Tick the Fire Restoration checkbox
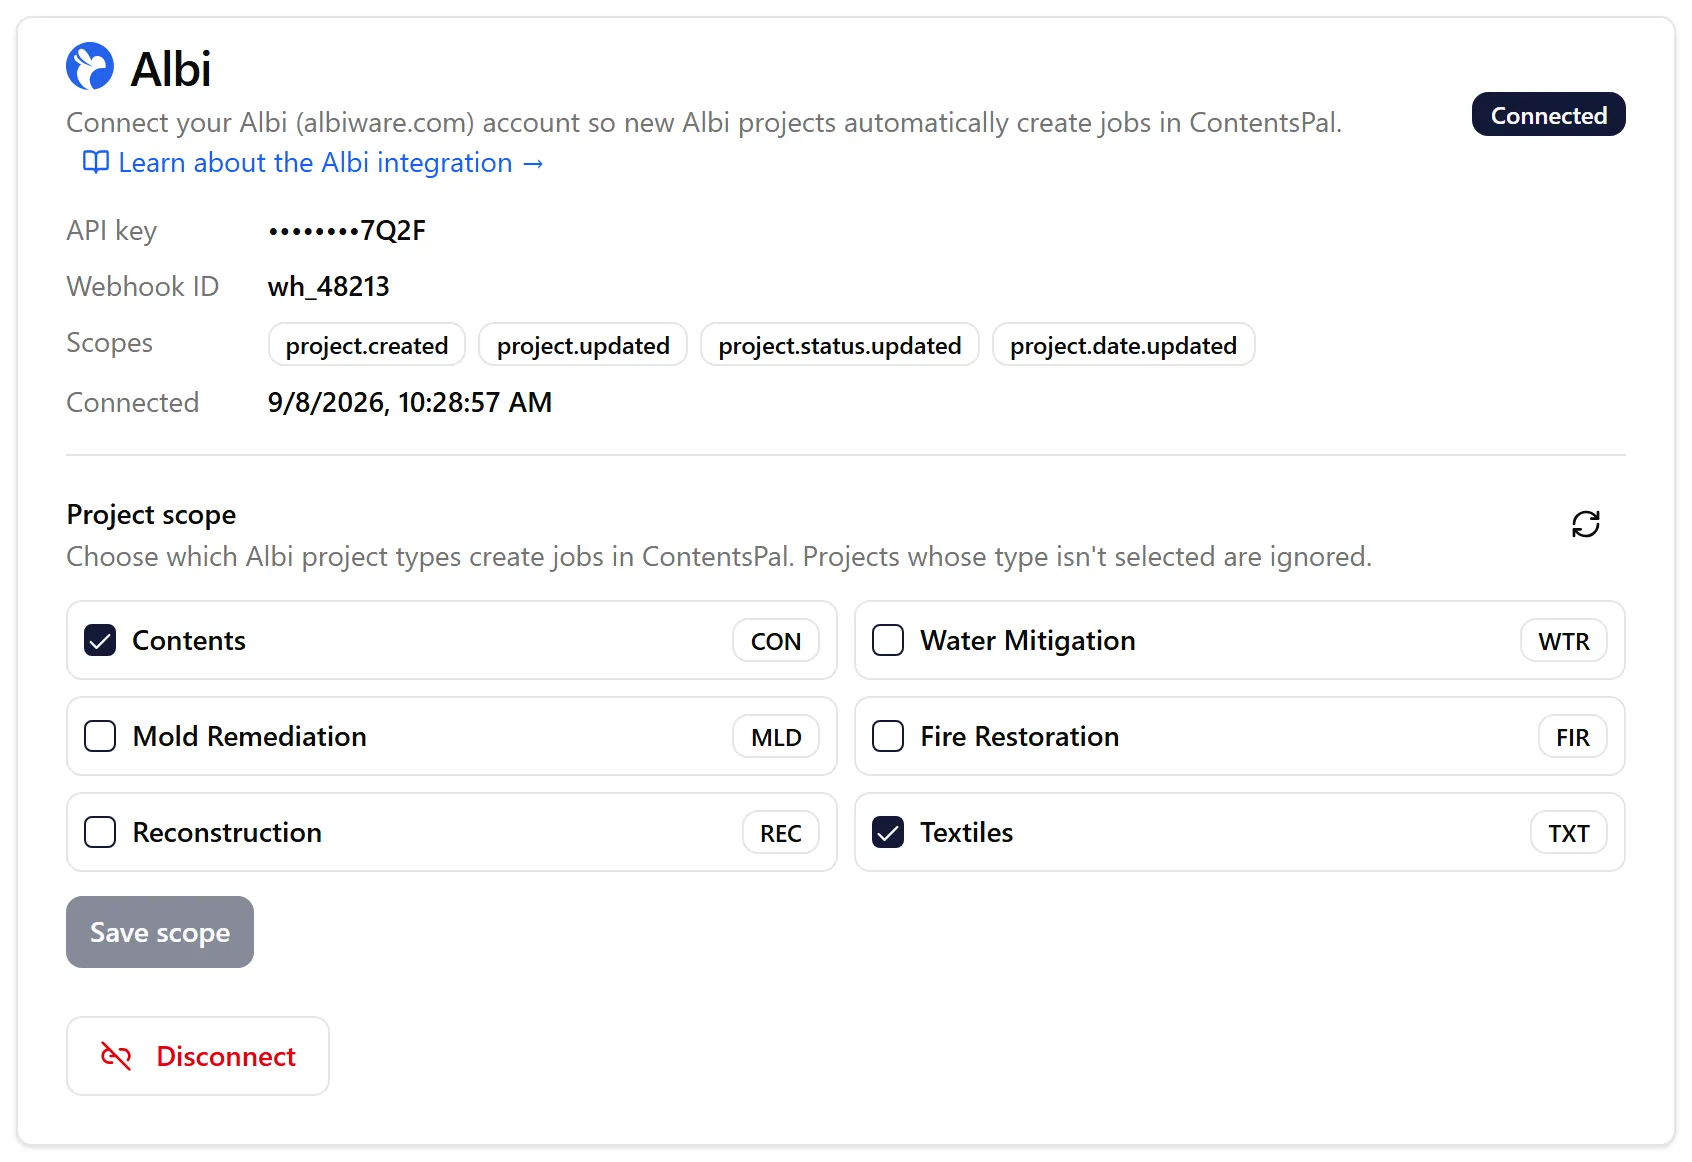 [888, 736]
